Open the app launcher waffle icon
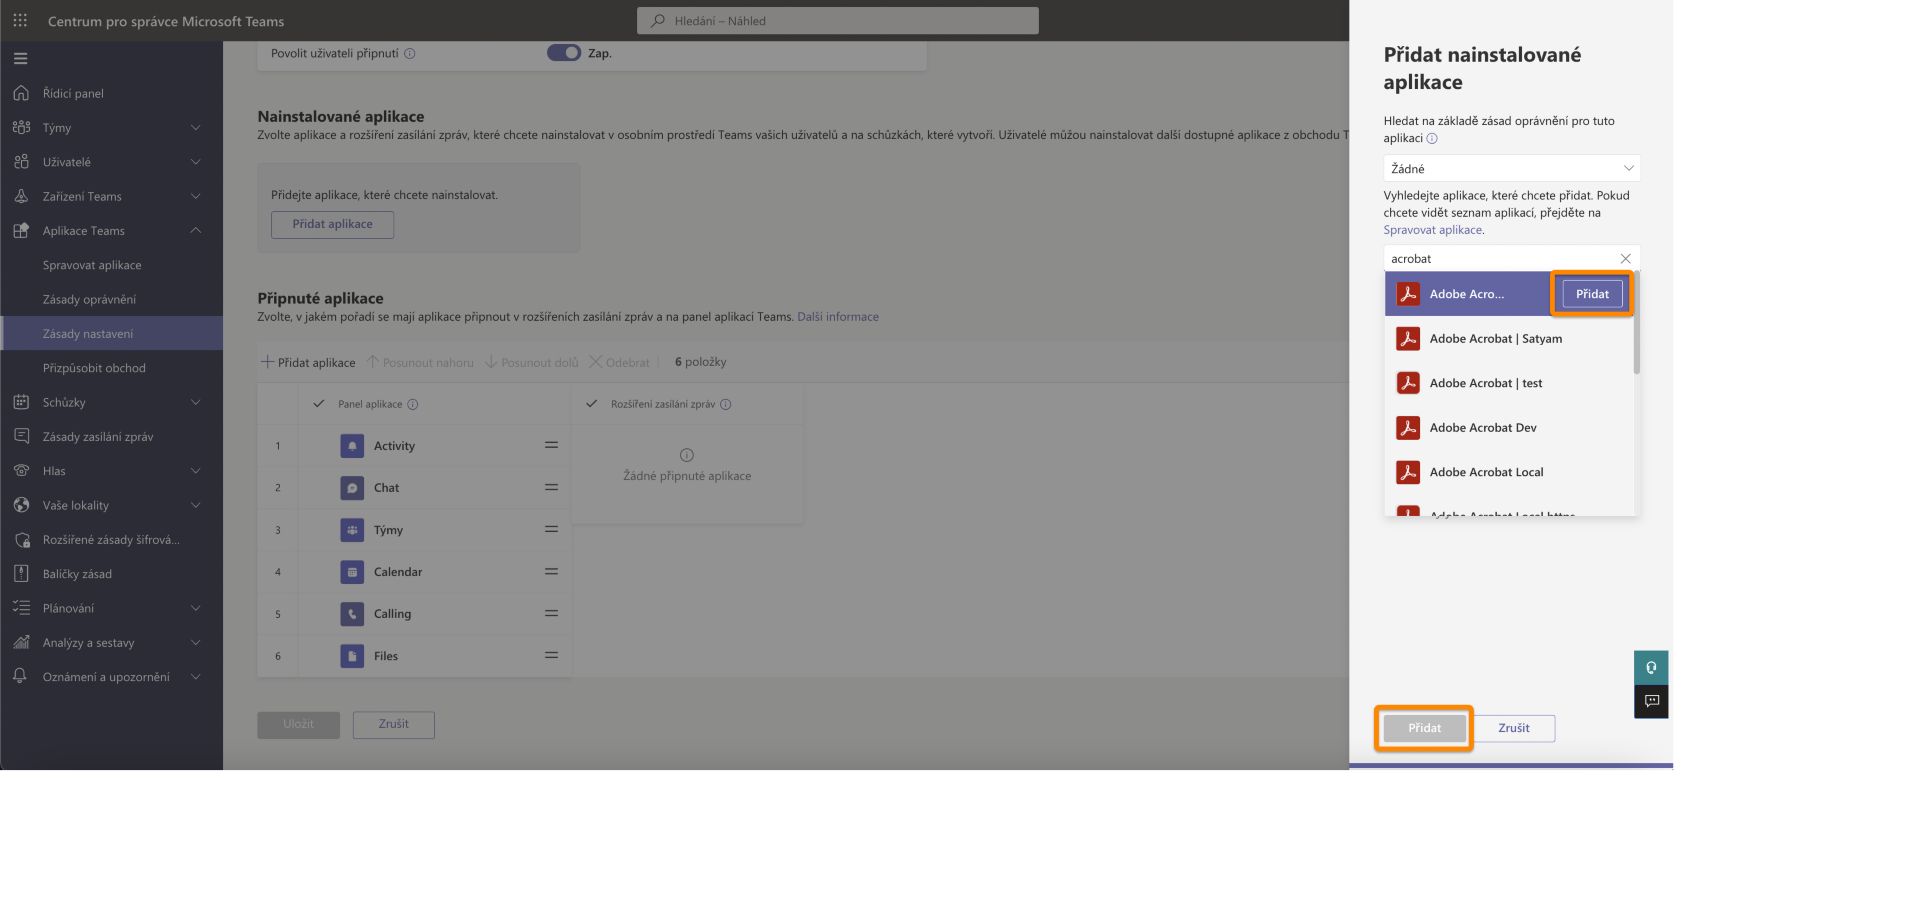This screenshot has width=1920, height=924. (x=20, y=20)
